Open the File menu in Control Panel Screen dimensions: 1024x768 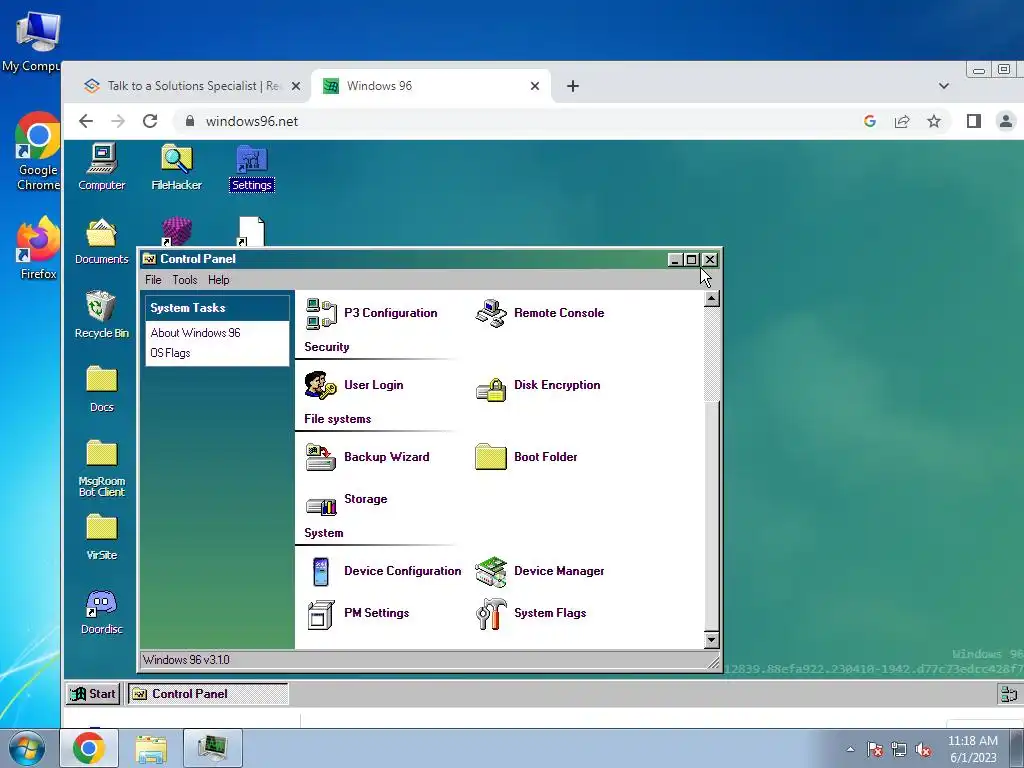[x=153, y=280]
